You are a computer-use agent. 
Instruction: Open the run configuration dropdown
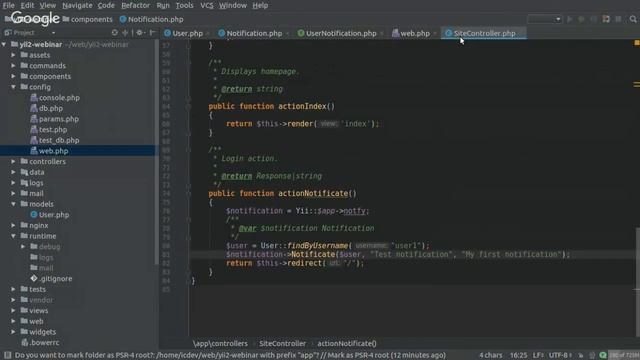coord(544,19)
